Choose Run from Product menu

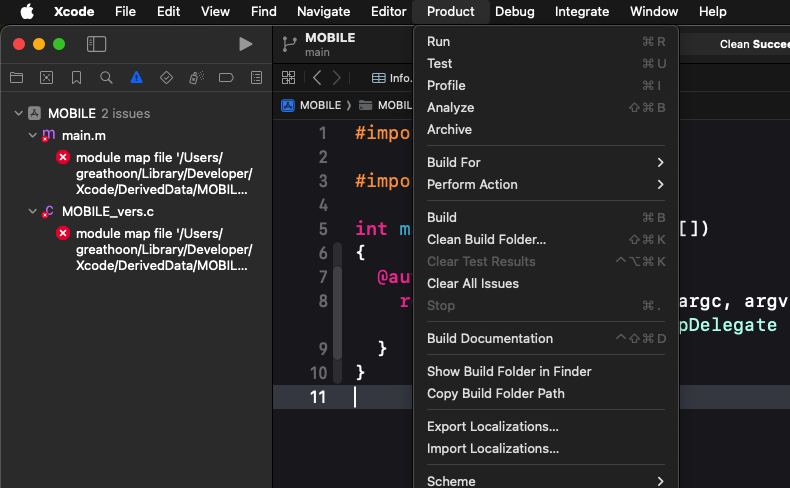tap(546, 41)
